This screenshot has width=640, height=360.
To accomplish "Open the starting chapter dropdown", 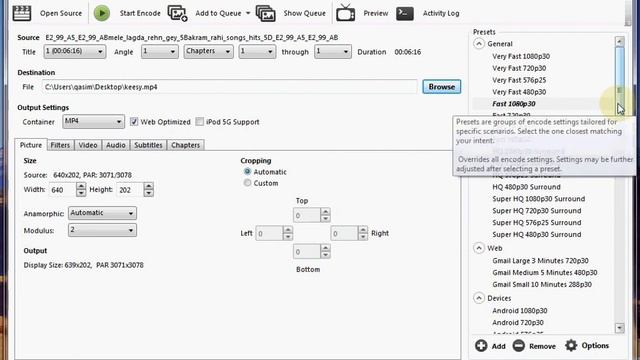I will click(257, 51).
